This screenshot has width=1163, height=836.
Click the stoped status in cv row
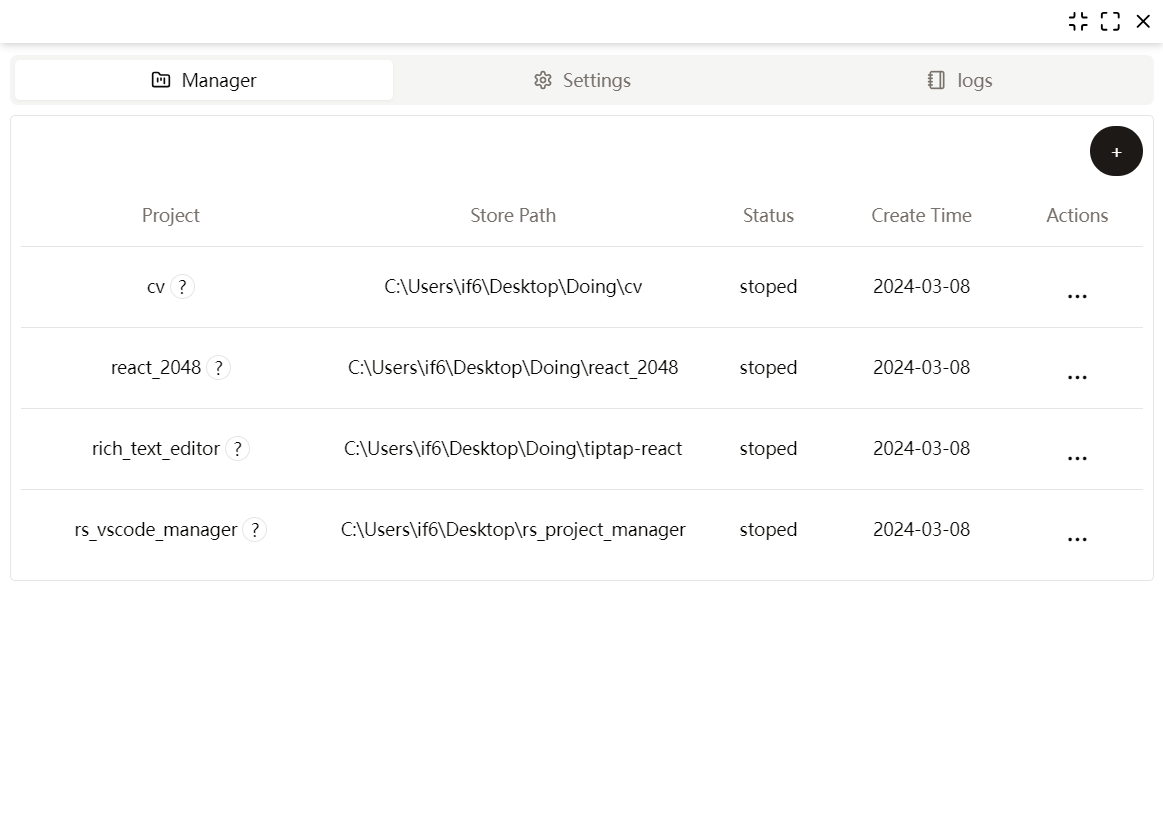click(768, 286)
